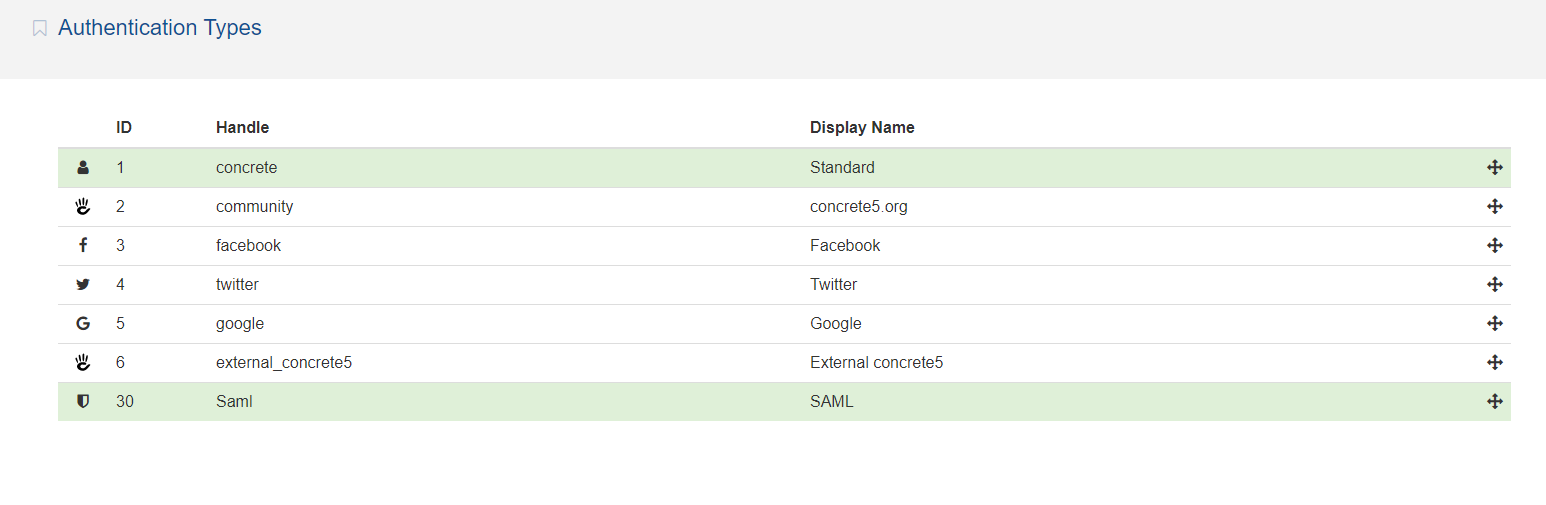The height and width of the screenshot is (505, 1546).
Task: Click the Google G icon
Action: pos(83,324)
